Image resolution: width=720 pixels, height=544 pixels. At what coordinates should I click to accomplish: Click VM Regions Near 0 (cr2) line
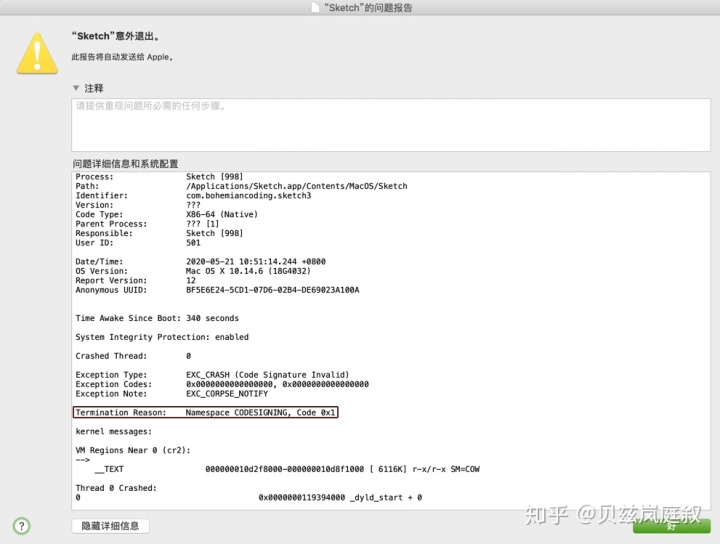(x=133, y=450)
